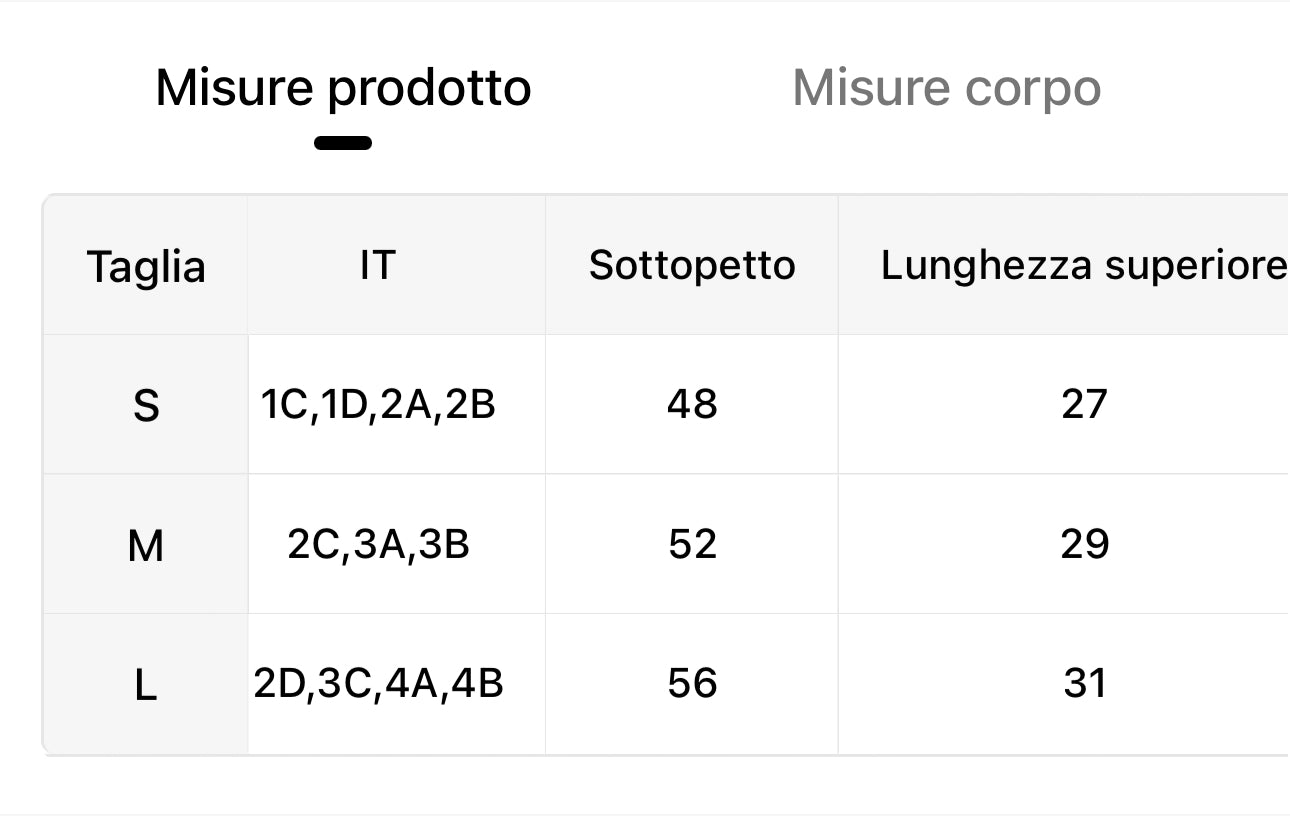Select the size L cell
The height and width of the screenshot is (816, 1290).
[x=146, y=685]
